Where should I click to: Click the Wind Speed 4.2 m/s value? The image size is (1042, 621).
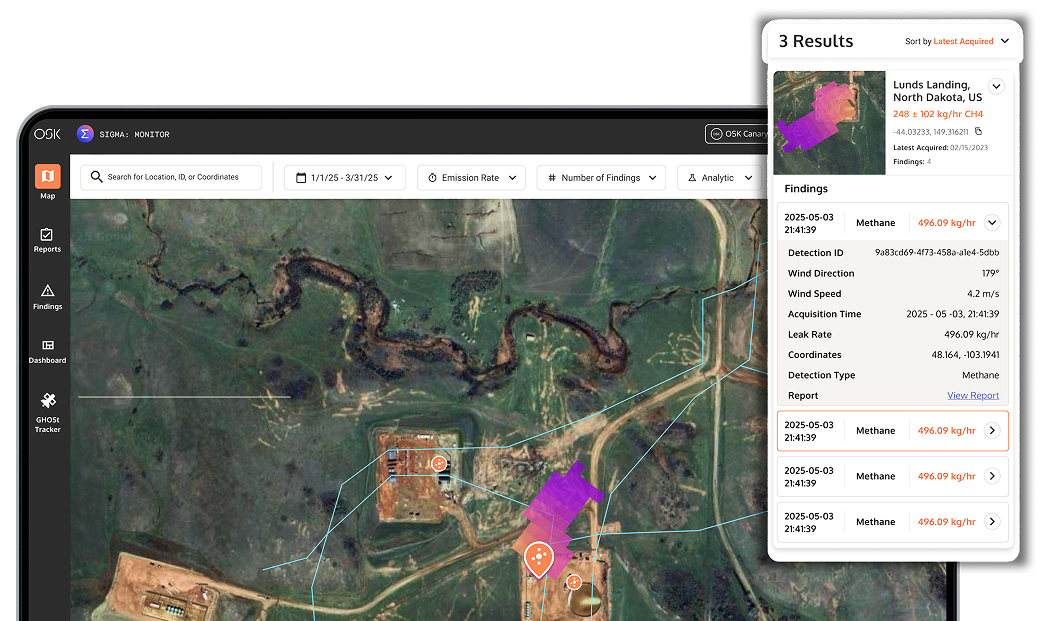[x=983, y=294]
